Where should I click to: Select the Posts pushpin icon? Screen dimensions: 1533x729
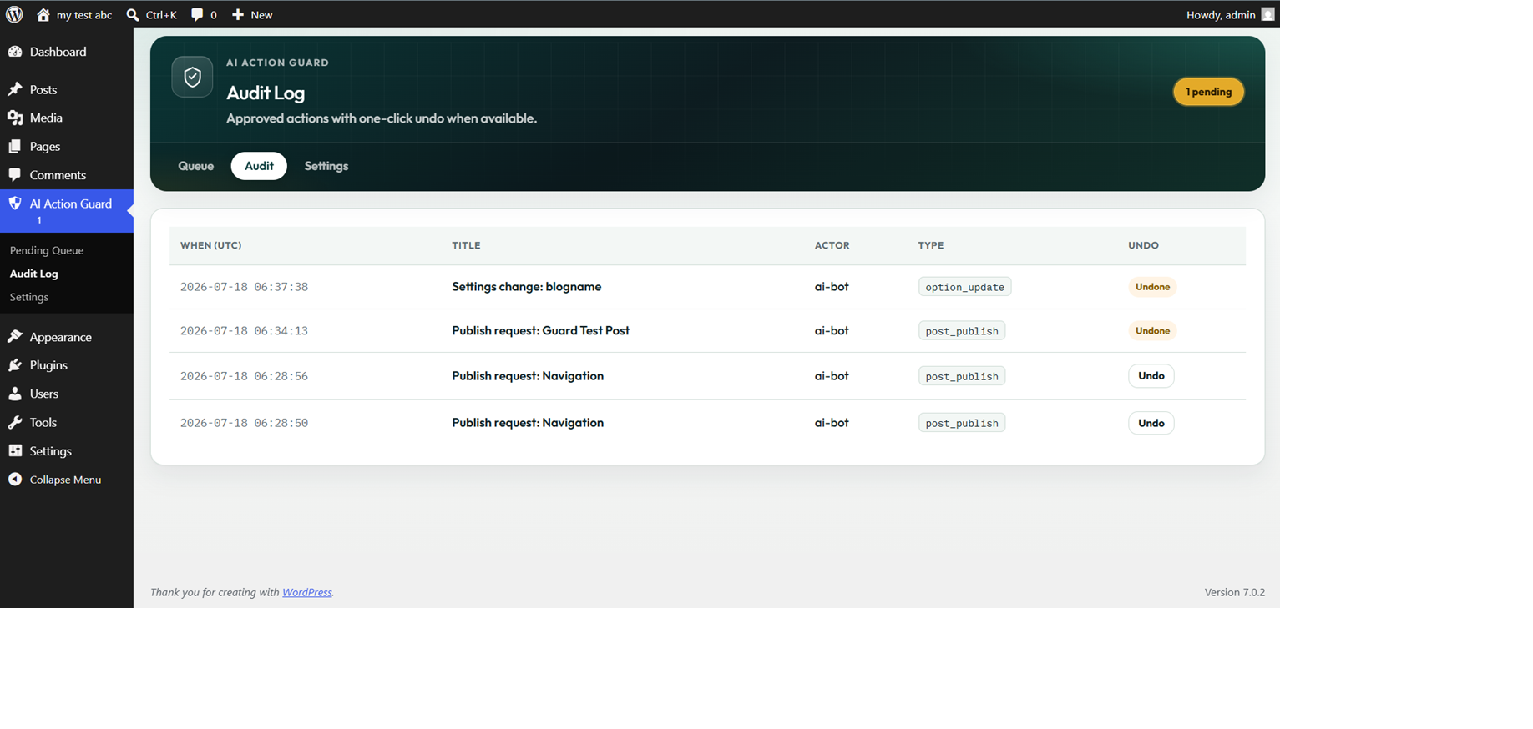15,90
